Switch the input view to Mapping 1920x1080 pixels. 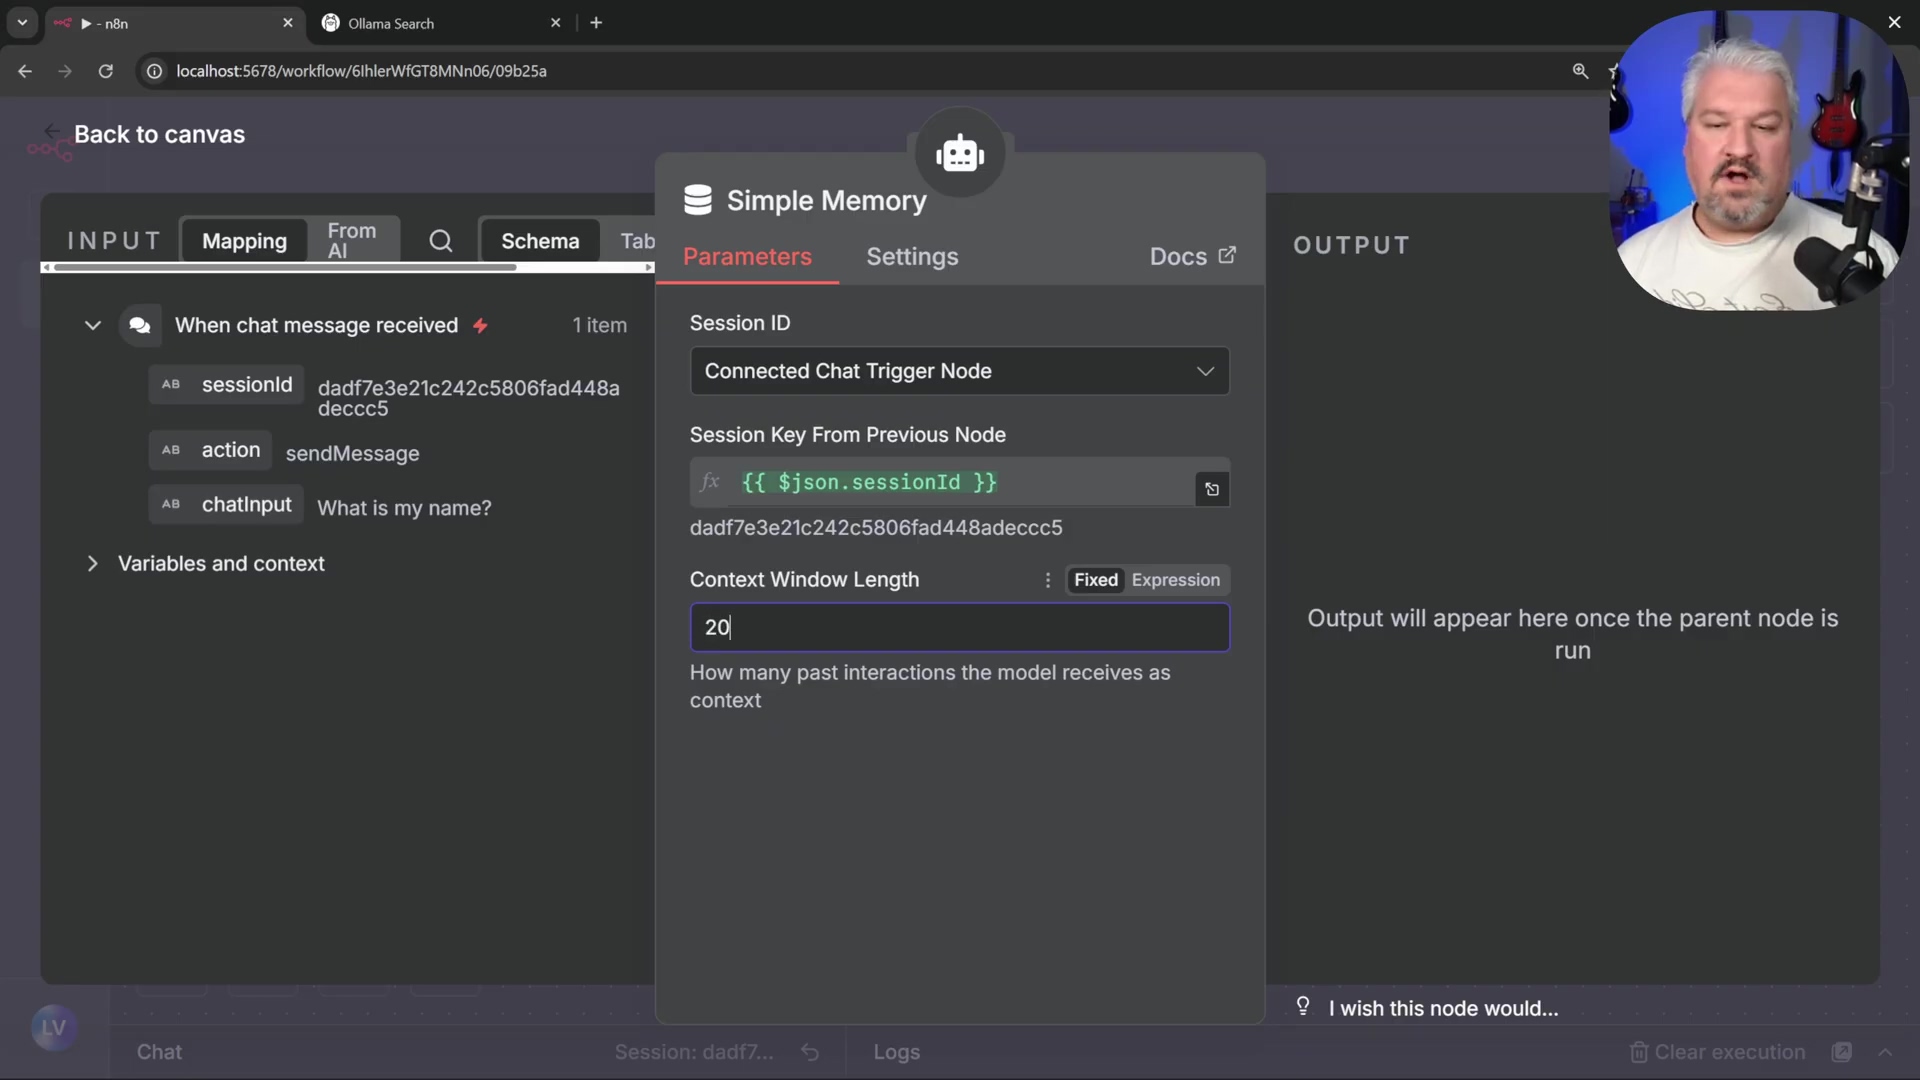[244, 241]
